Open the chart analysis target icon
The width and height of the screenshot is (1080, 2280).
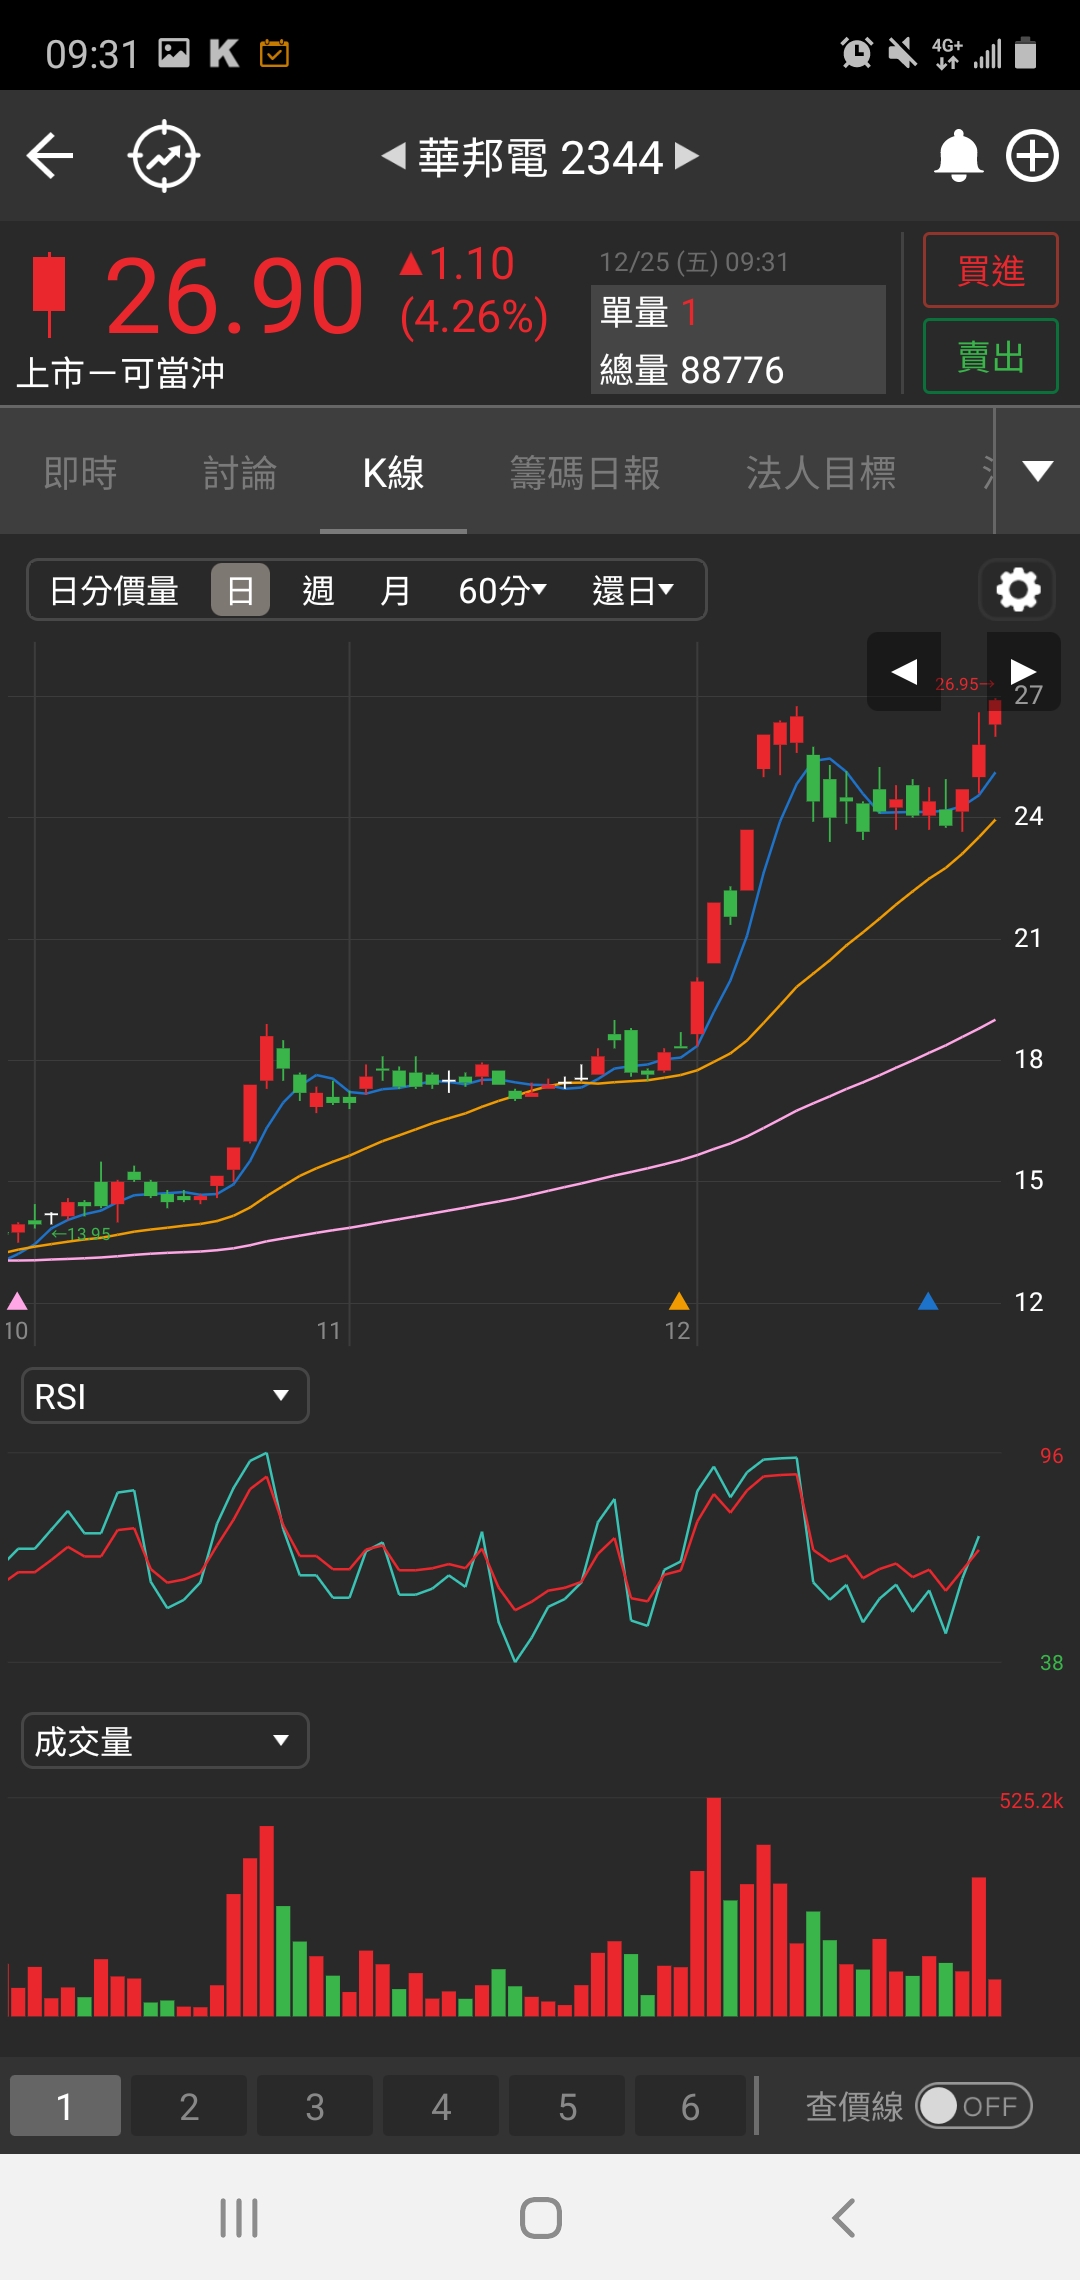tap(164, 156)
